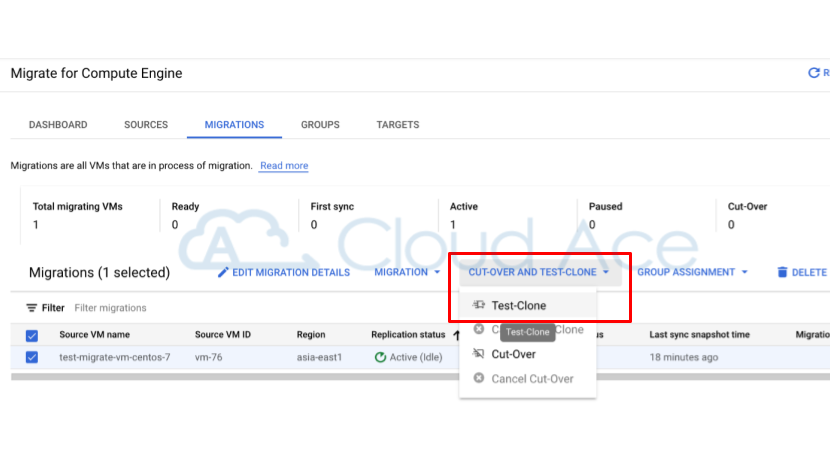Click the Test-Clone menu item icon
Viewport: 830px width, 470px height.
tap(479, 305)
